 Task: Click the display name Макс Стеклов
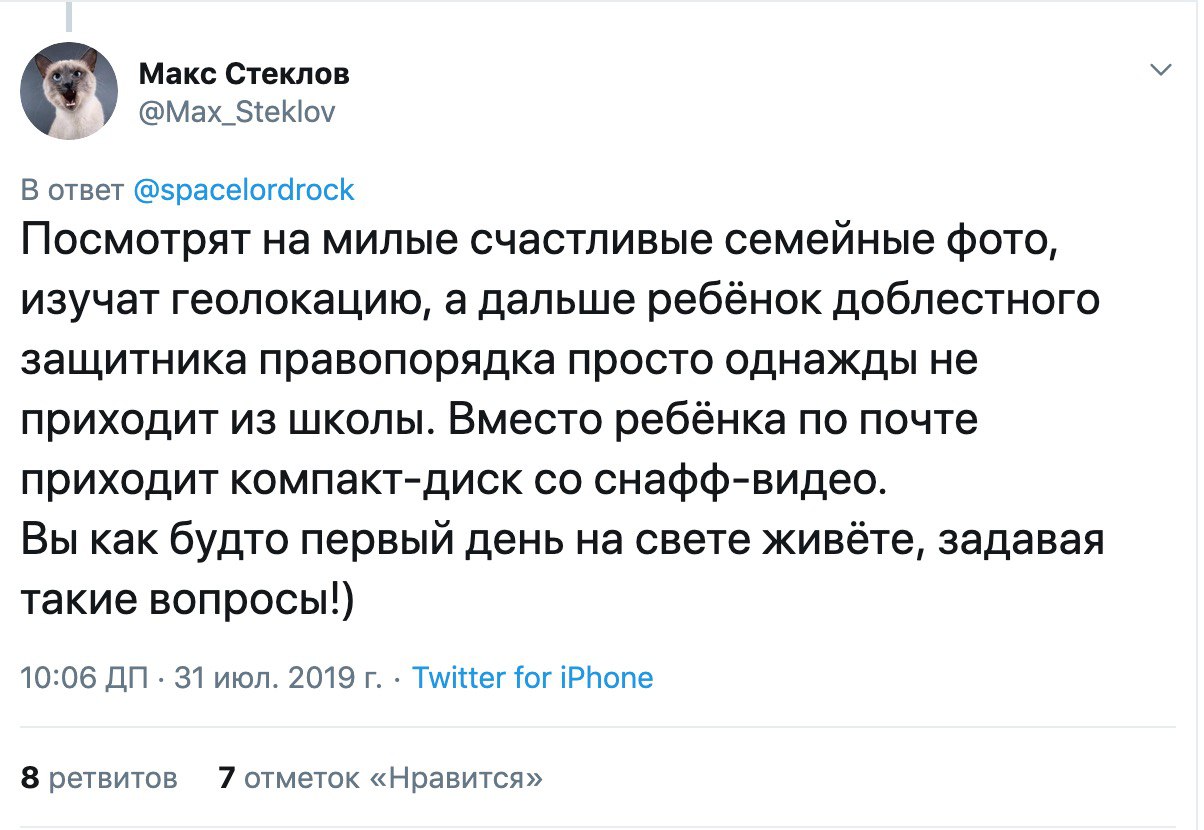coord(245,73)
